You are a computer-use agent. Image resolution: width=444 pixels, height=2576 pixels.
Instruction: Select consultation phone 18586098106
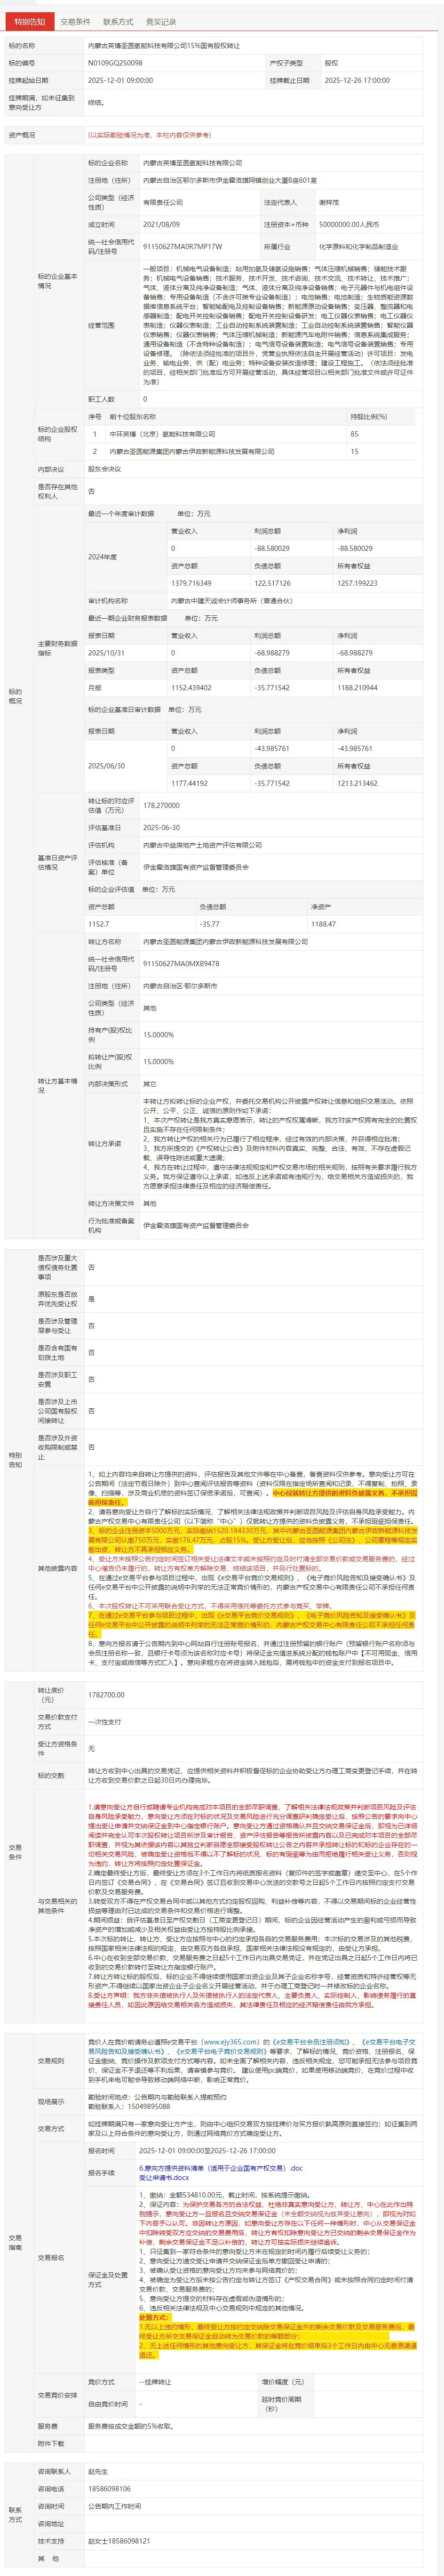click(109, 2489)
